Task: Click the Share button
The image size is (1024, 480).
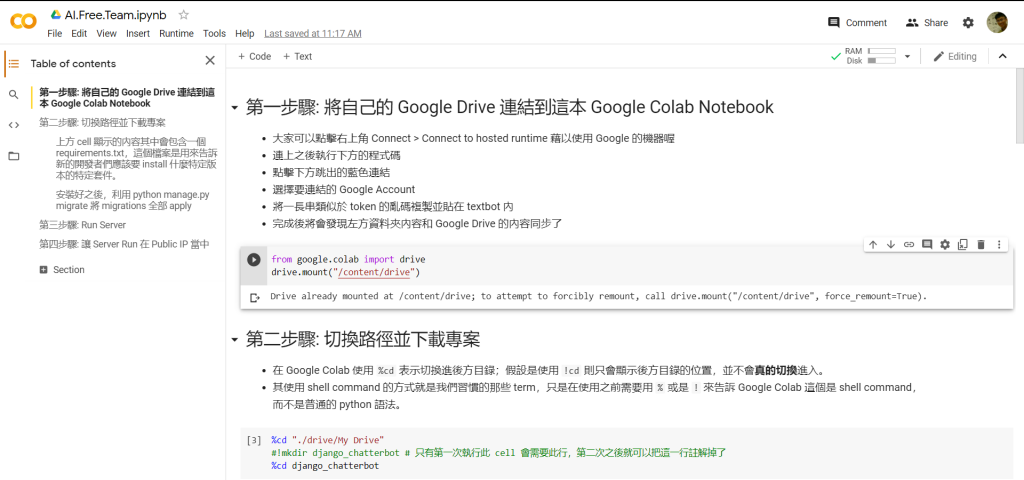Action: [x=926, y=22]
